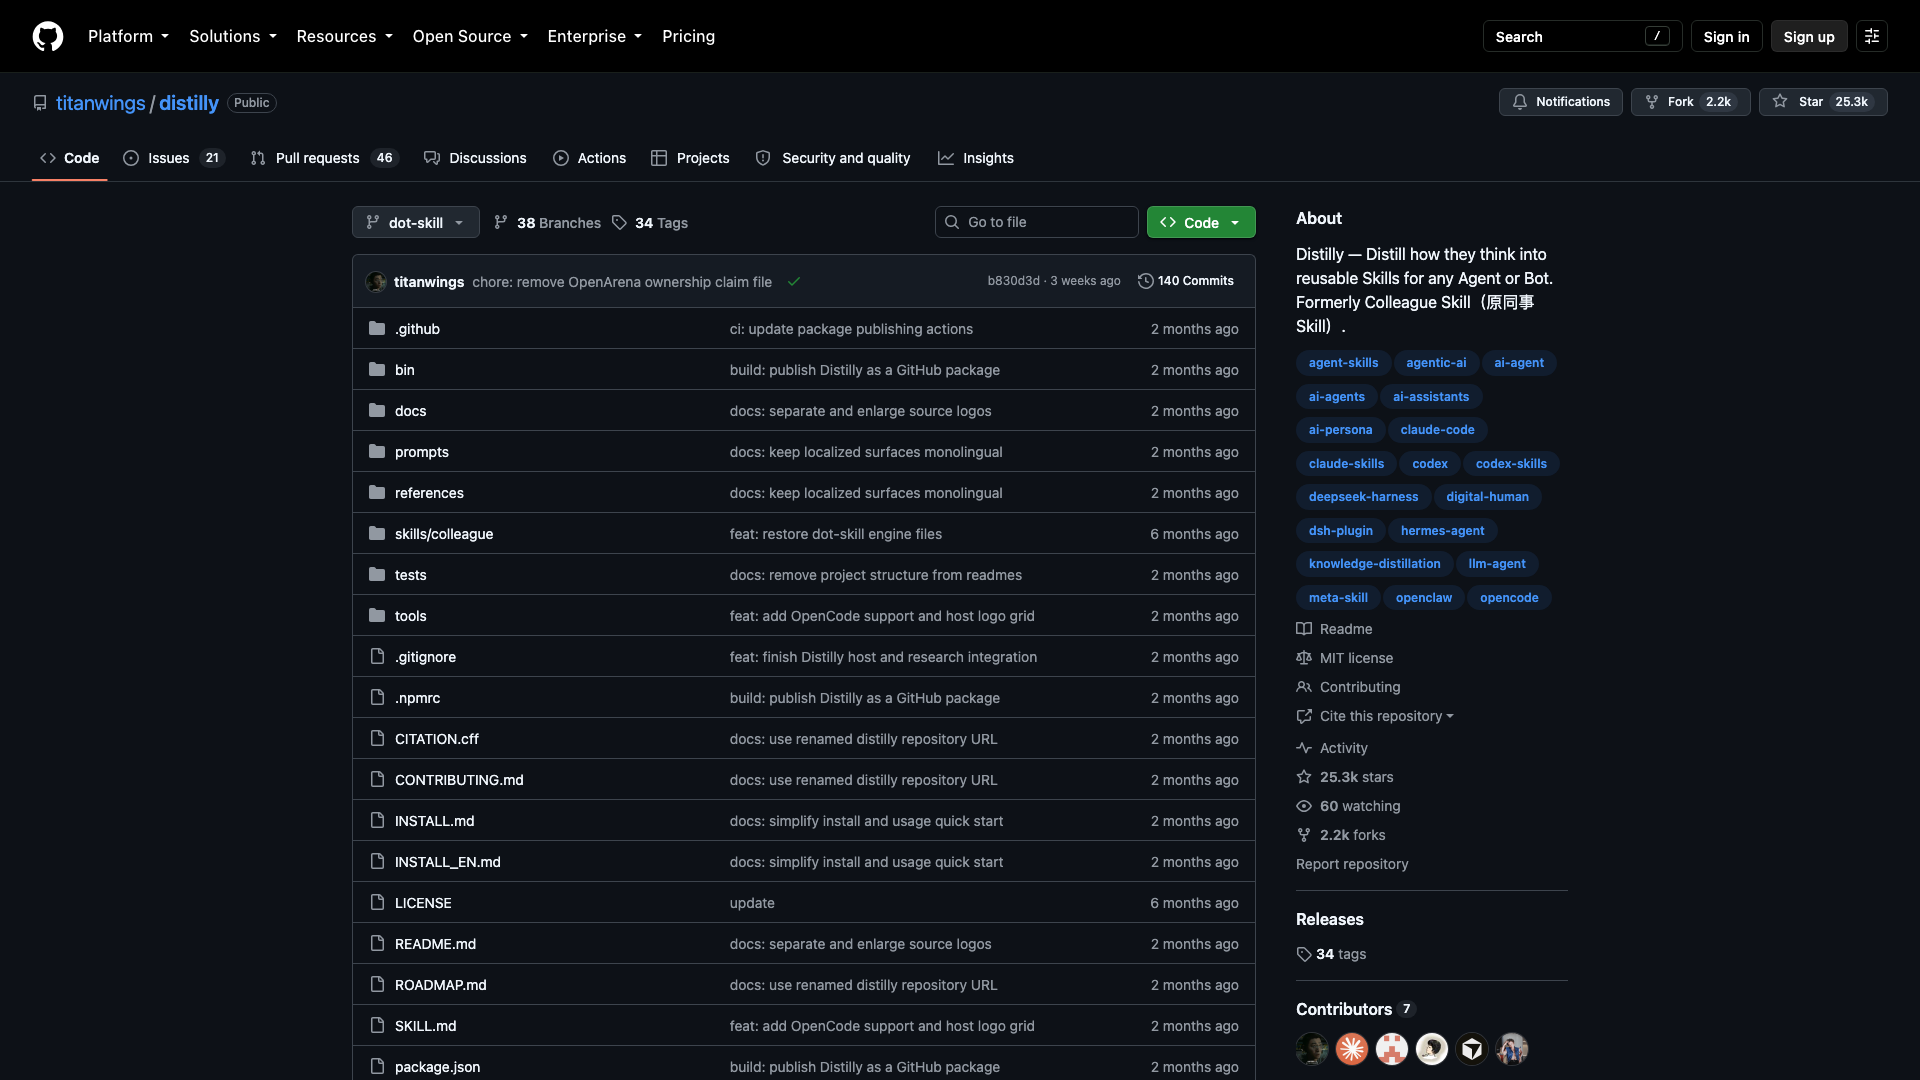Click the Sign in button
Screen dimensions: 1920x1080
1726,36
